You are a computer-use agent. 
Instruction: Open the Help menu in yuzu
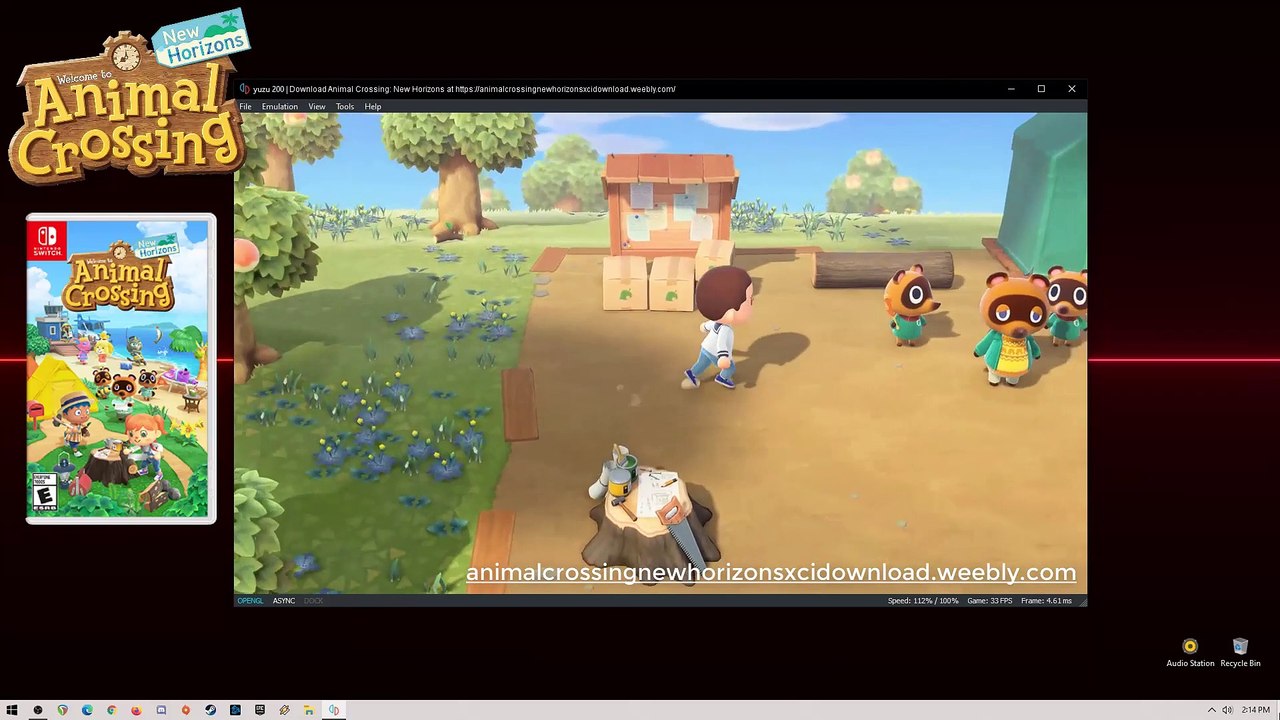click(373, 106)
